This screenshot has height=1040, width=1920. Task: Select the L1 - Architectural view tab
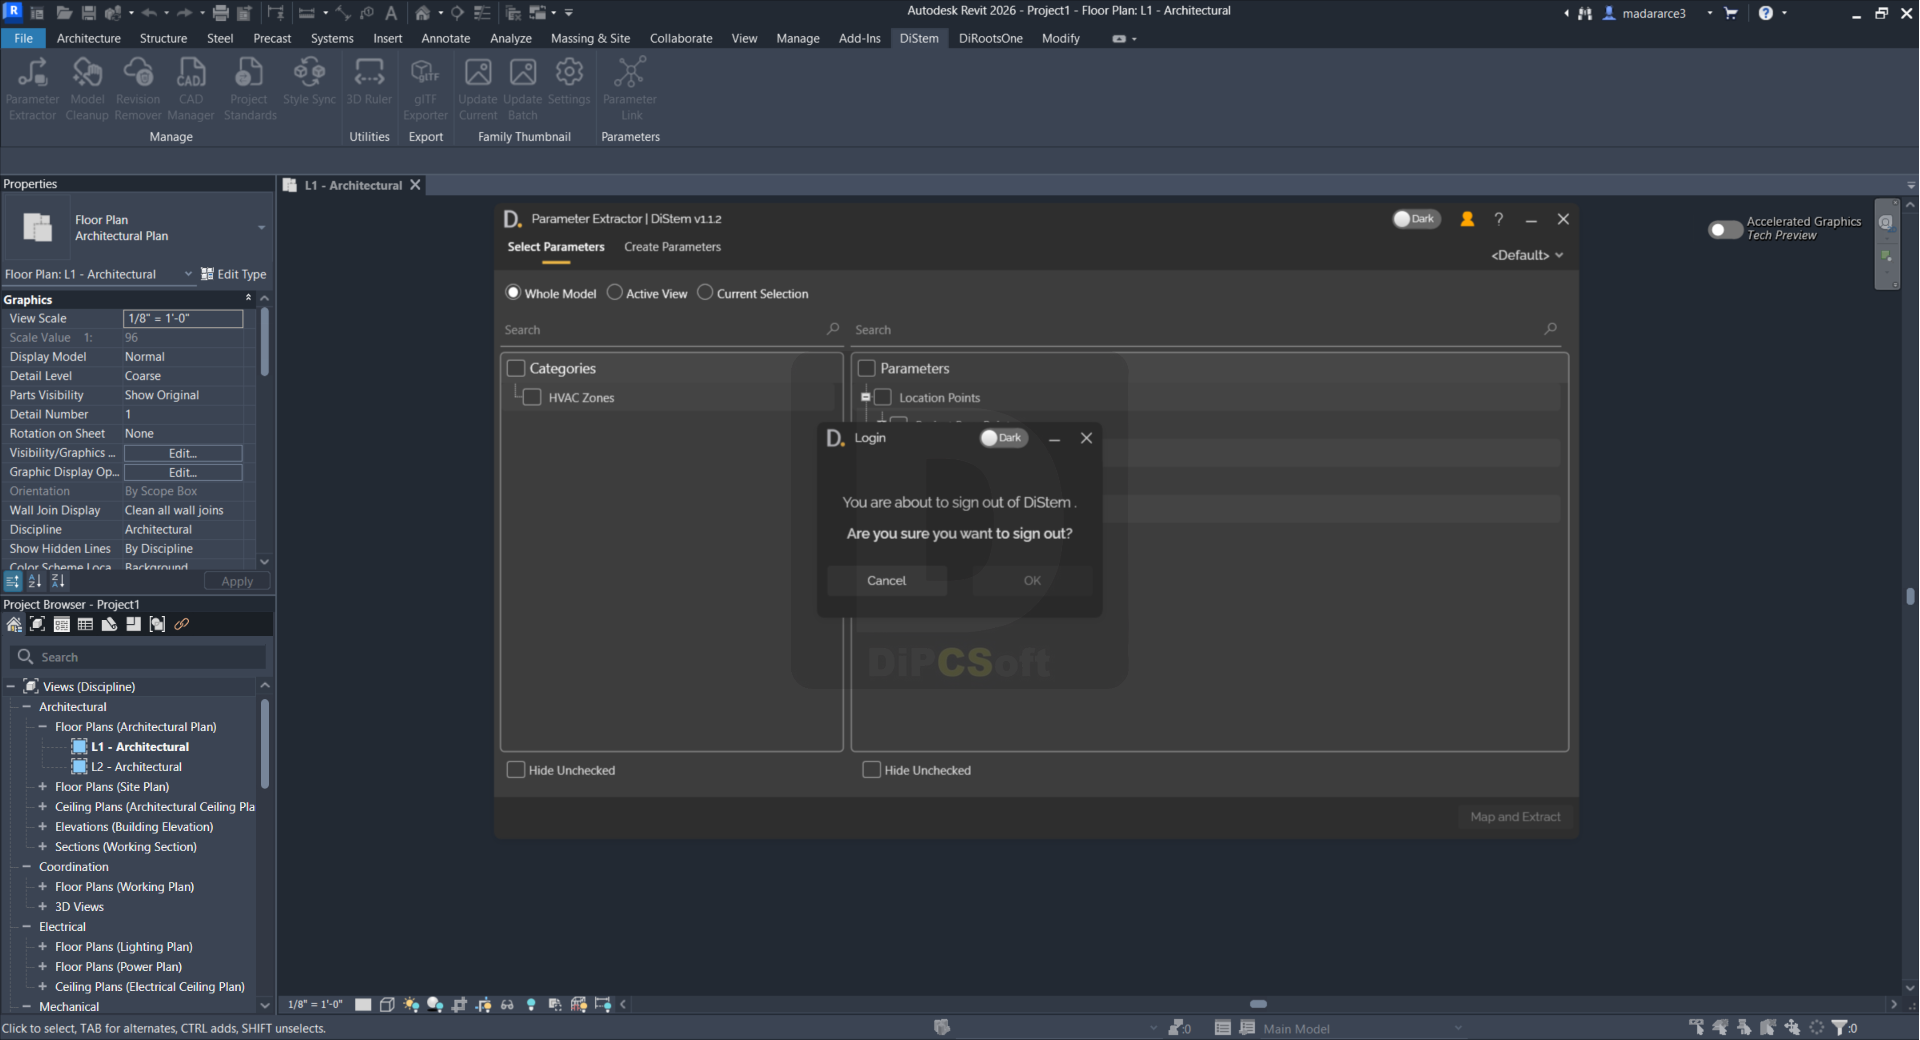click(353, 185)
